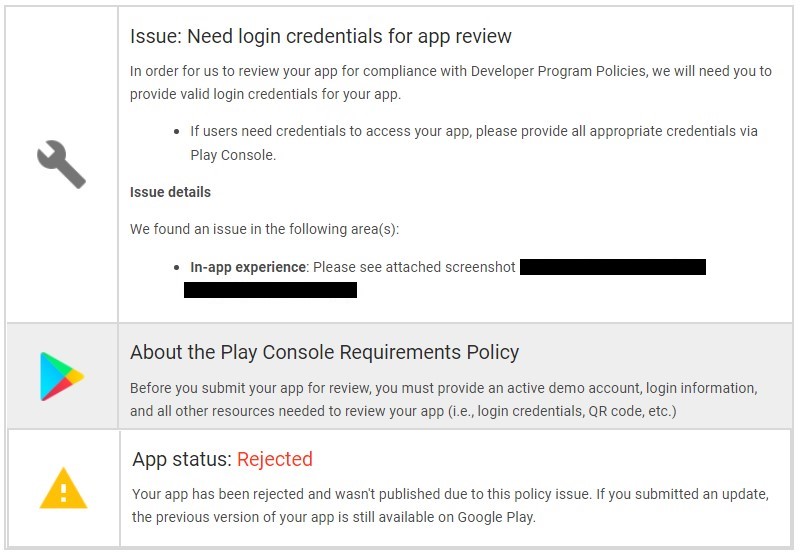Click the second redacted black bar
801x554 pixels.
coord(270,290)
